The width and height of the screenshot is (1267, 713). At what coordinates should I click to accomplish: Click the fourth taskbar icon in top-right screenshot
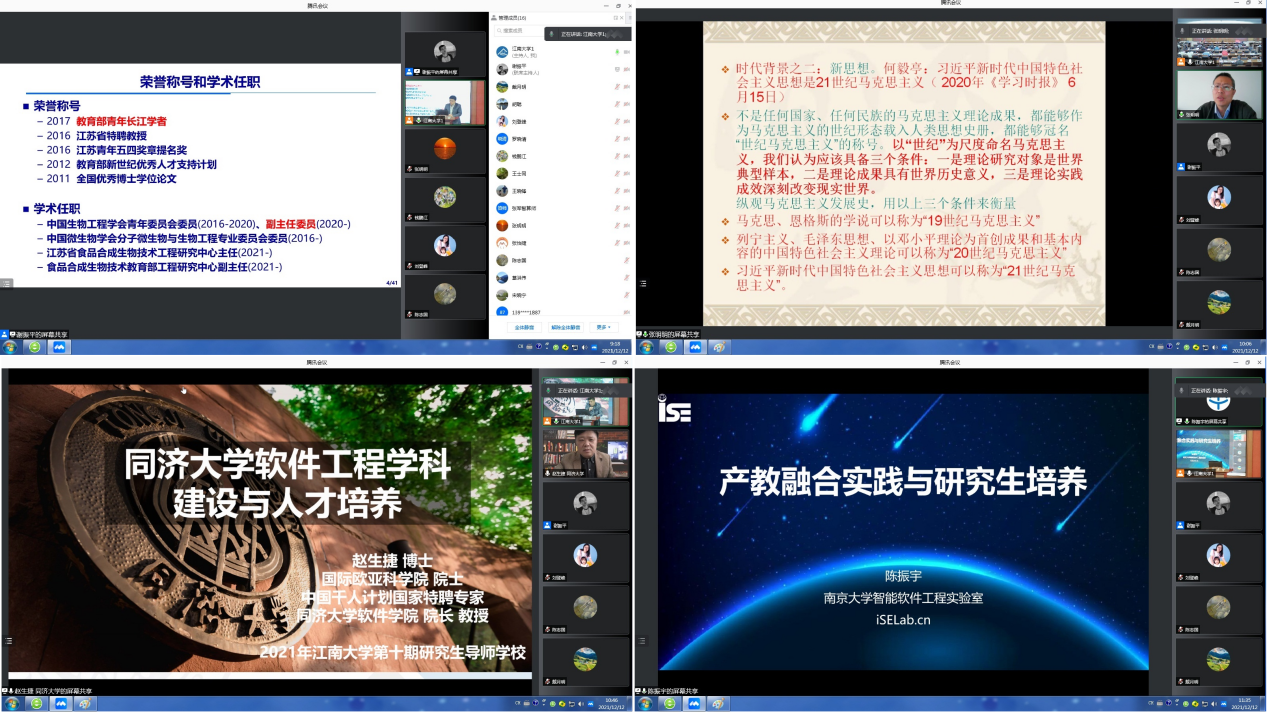coord(718,347)
